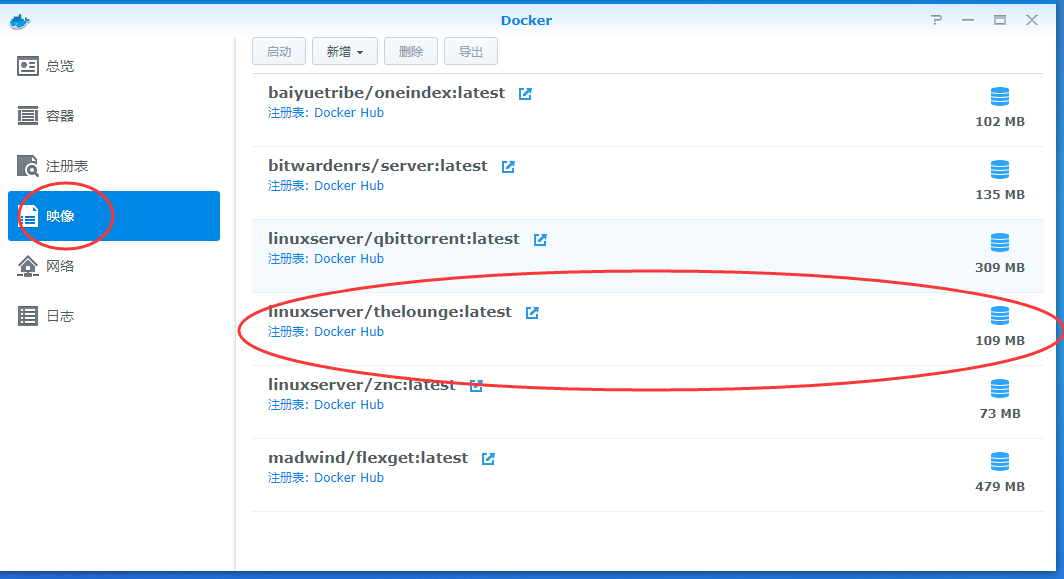Image resolution: width=1064 pixels, height=579 pixels.
Task: Click Docker Hub link under madwind/flexget
Action: pyautogui.click(x=349, y=477)
